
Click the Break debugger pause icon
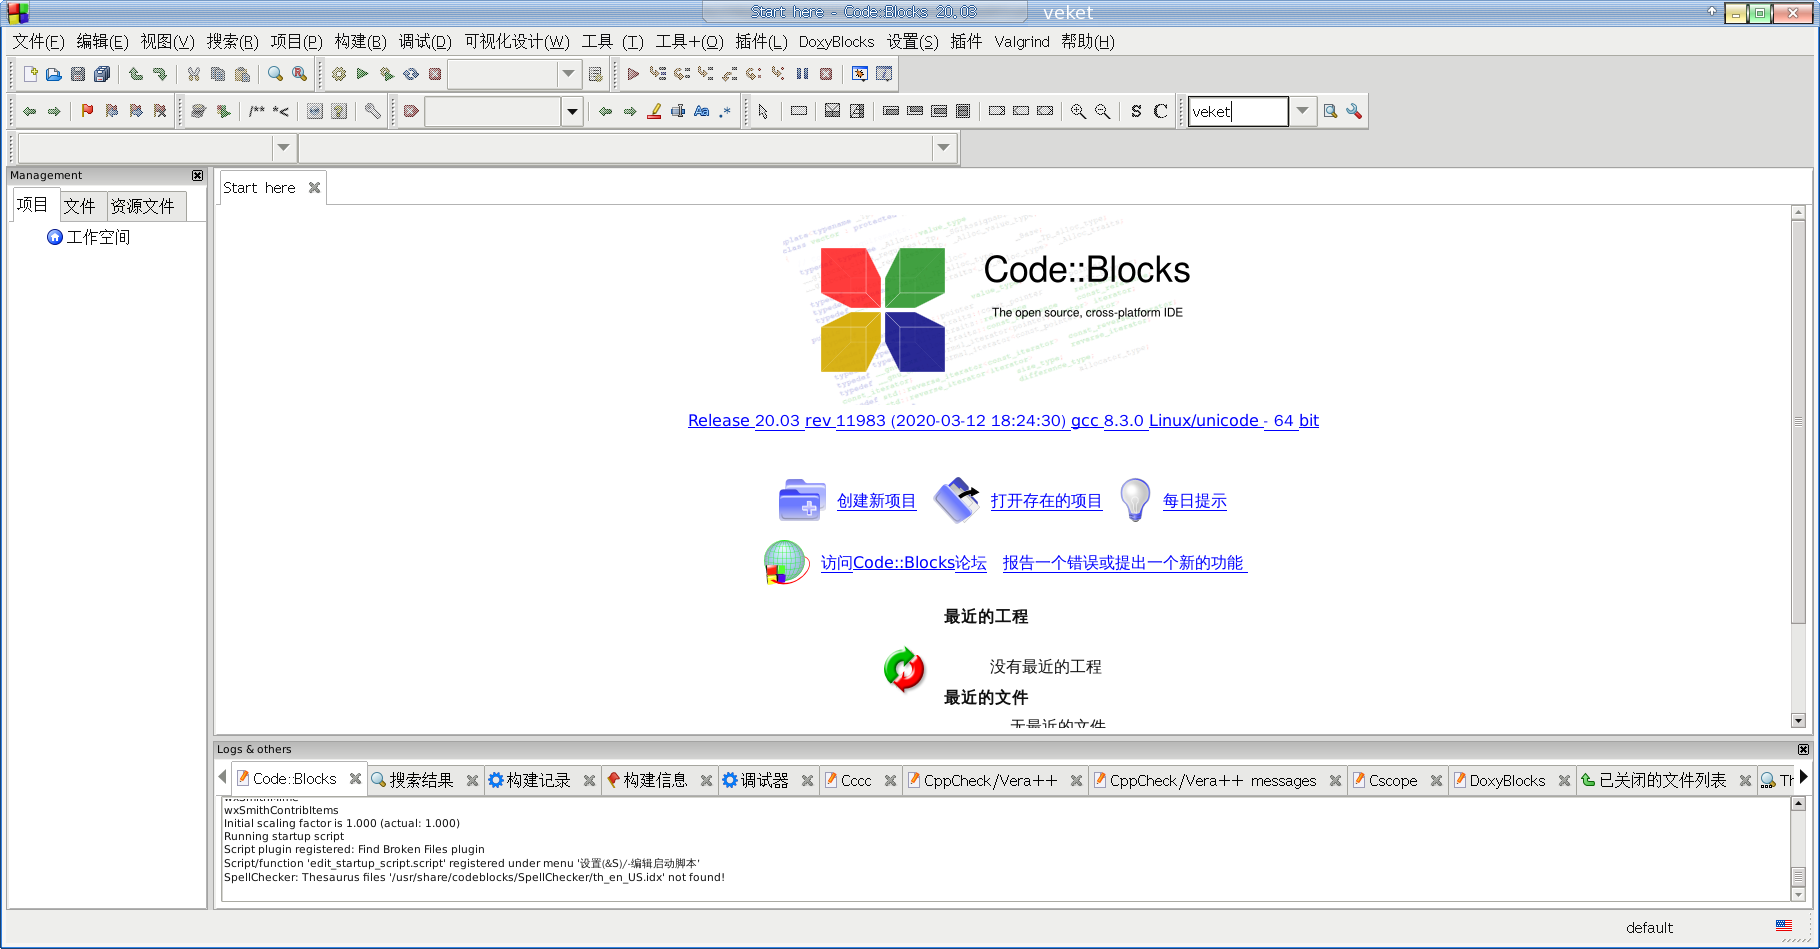coord(802,74)
